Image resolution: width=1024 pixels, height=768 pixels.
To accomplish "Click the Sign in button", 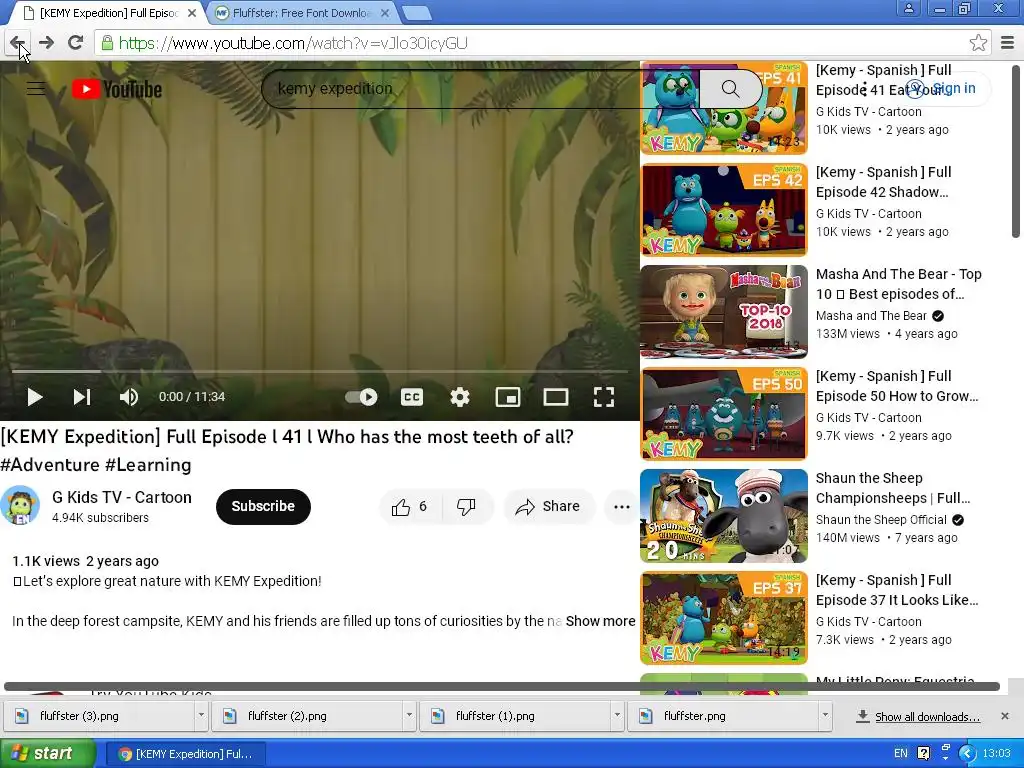I will click(942, 88).
